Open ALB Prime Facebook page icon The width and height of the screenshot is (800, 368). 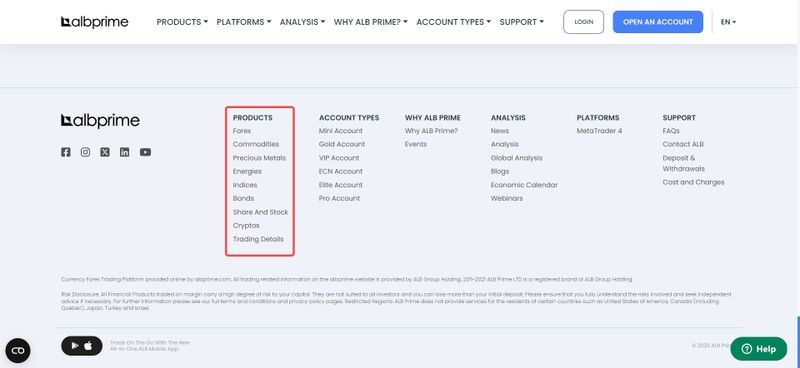[x=66, y=152]
